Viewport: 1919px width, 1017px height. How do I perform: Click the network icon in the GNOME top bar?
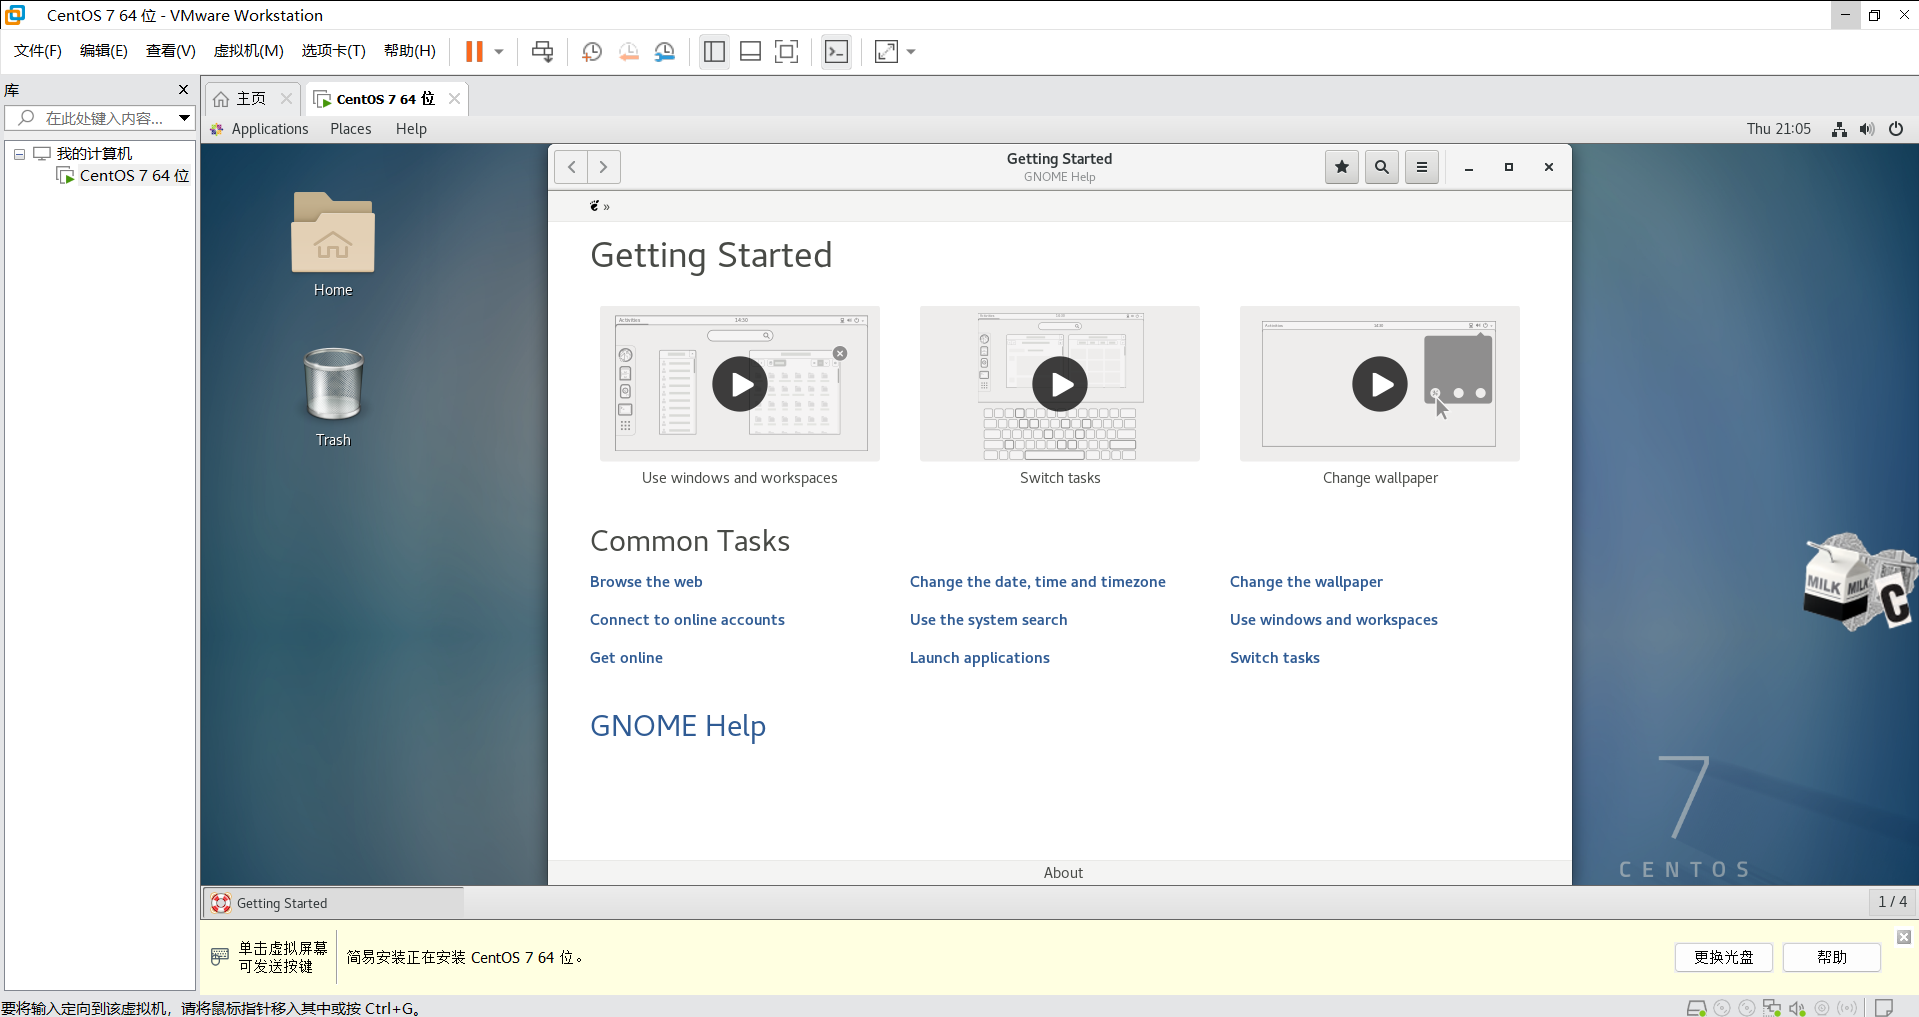click(x=1839, y=129)
